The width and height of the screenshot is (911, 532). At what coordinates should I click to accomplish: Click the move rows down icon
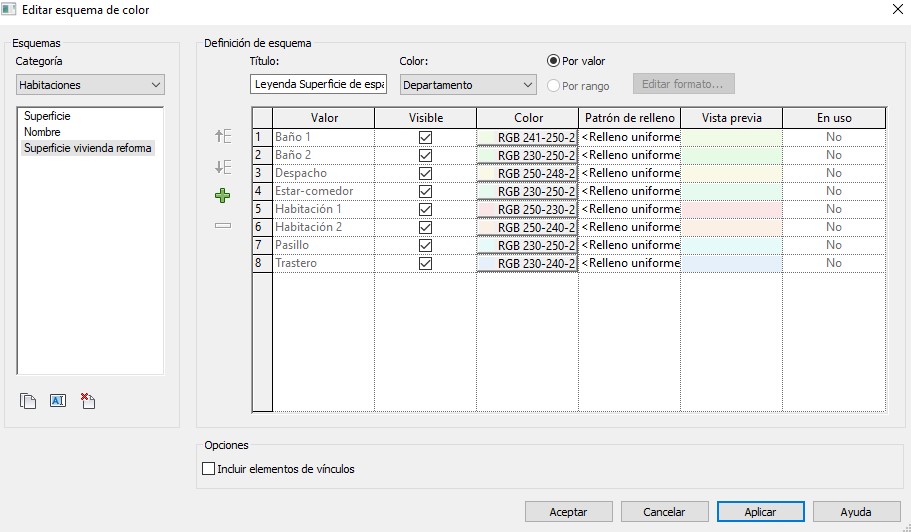click(223, 167)
